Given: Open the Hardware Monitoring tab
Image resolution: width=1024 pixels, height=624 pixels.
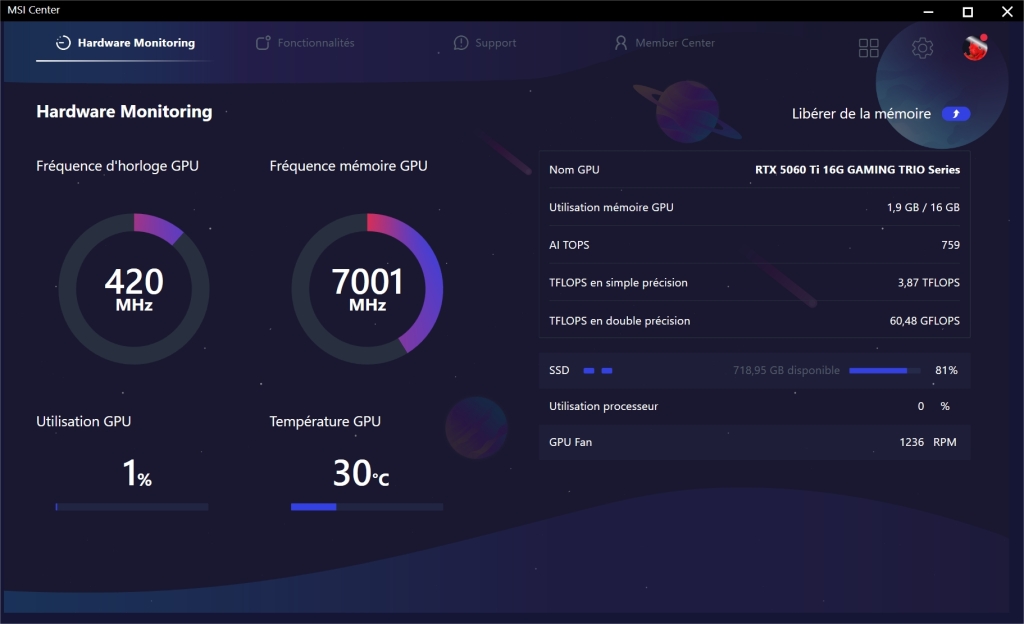Looking at the screenshot, I should click(x=125, y=43).
